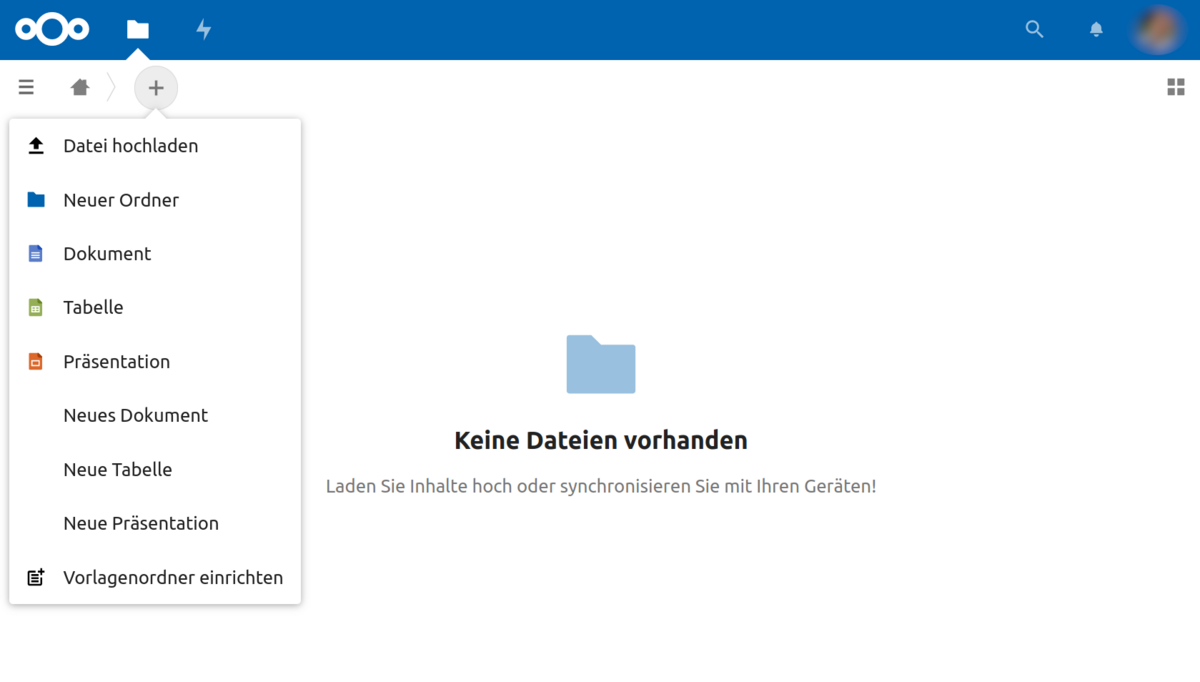This screenshot has height=682, width=1200.
Task: Click the empty folder placeholder image
Action: pos(601,364)
